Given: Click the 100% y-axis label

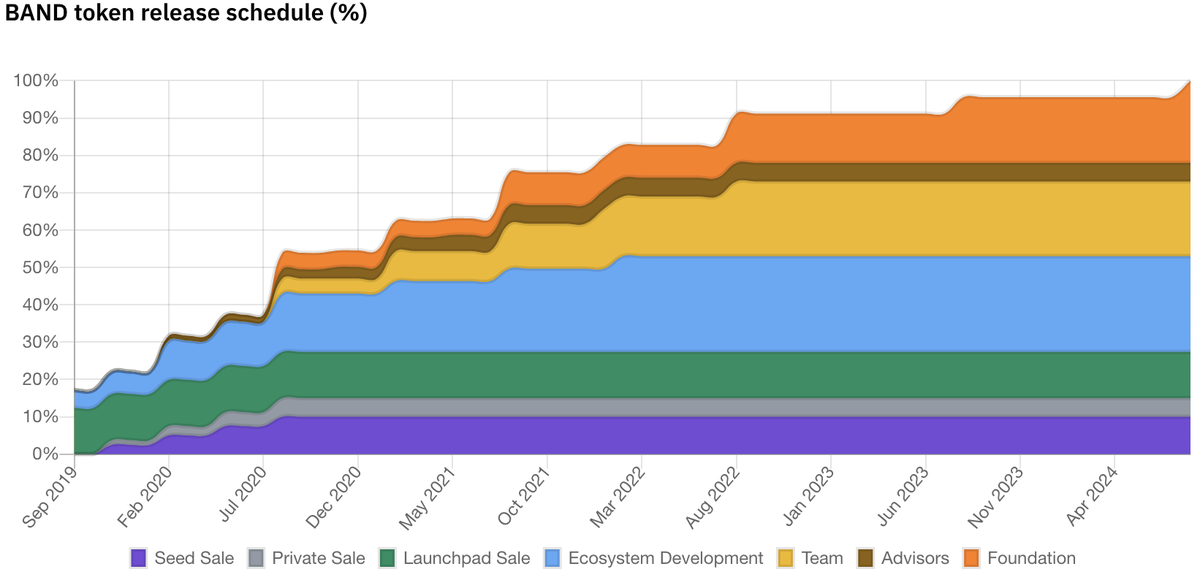Looking at the screenshot, I should [x=38, y=81].
